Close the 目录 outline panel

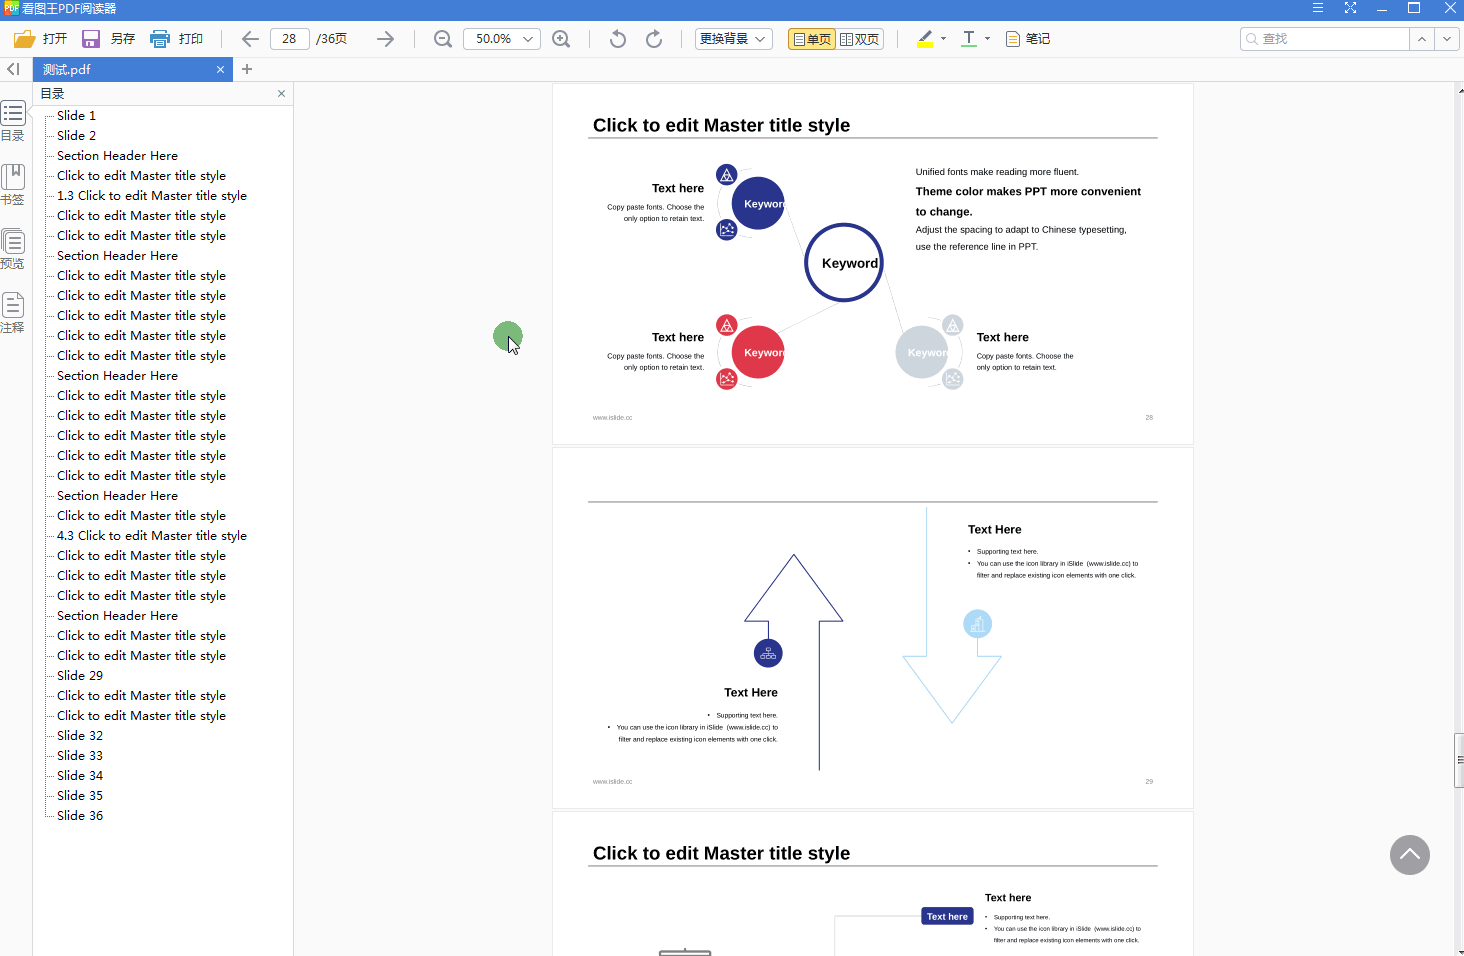pos(281,94)
